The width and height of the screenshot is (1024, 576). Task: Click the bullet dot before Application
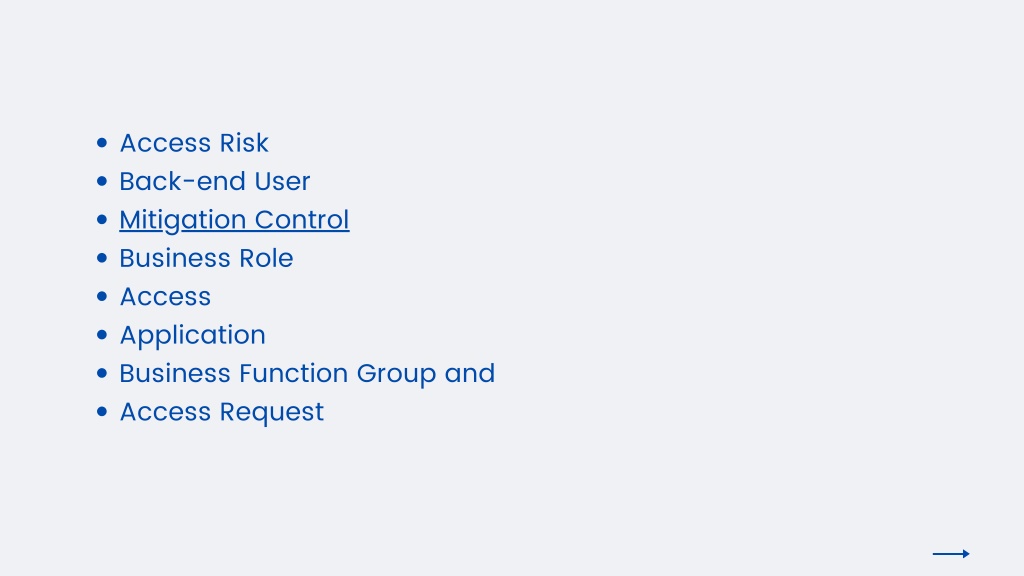[x=102, y=336]
